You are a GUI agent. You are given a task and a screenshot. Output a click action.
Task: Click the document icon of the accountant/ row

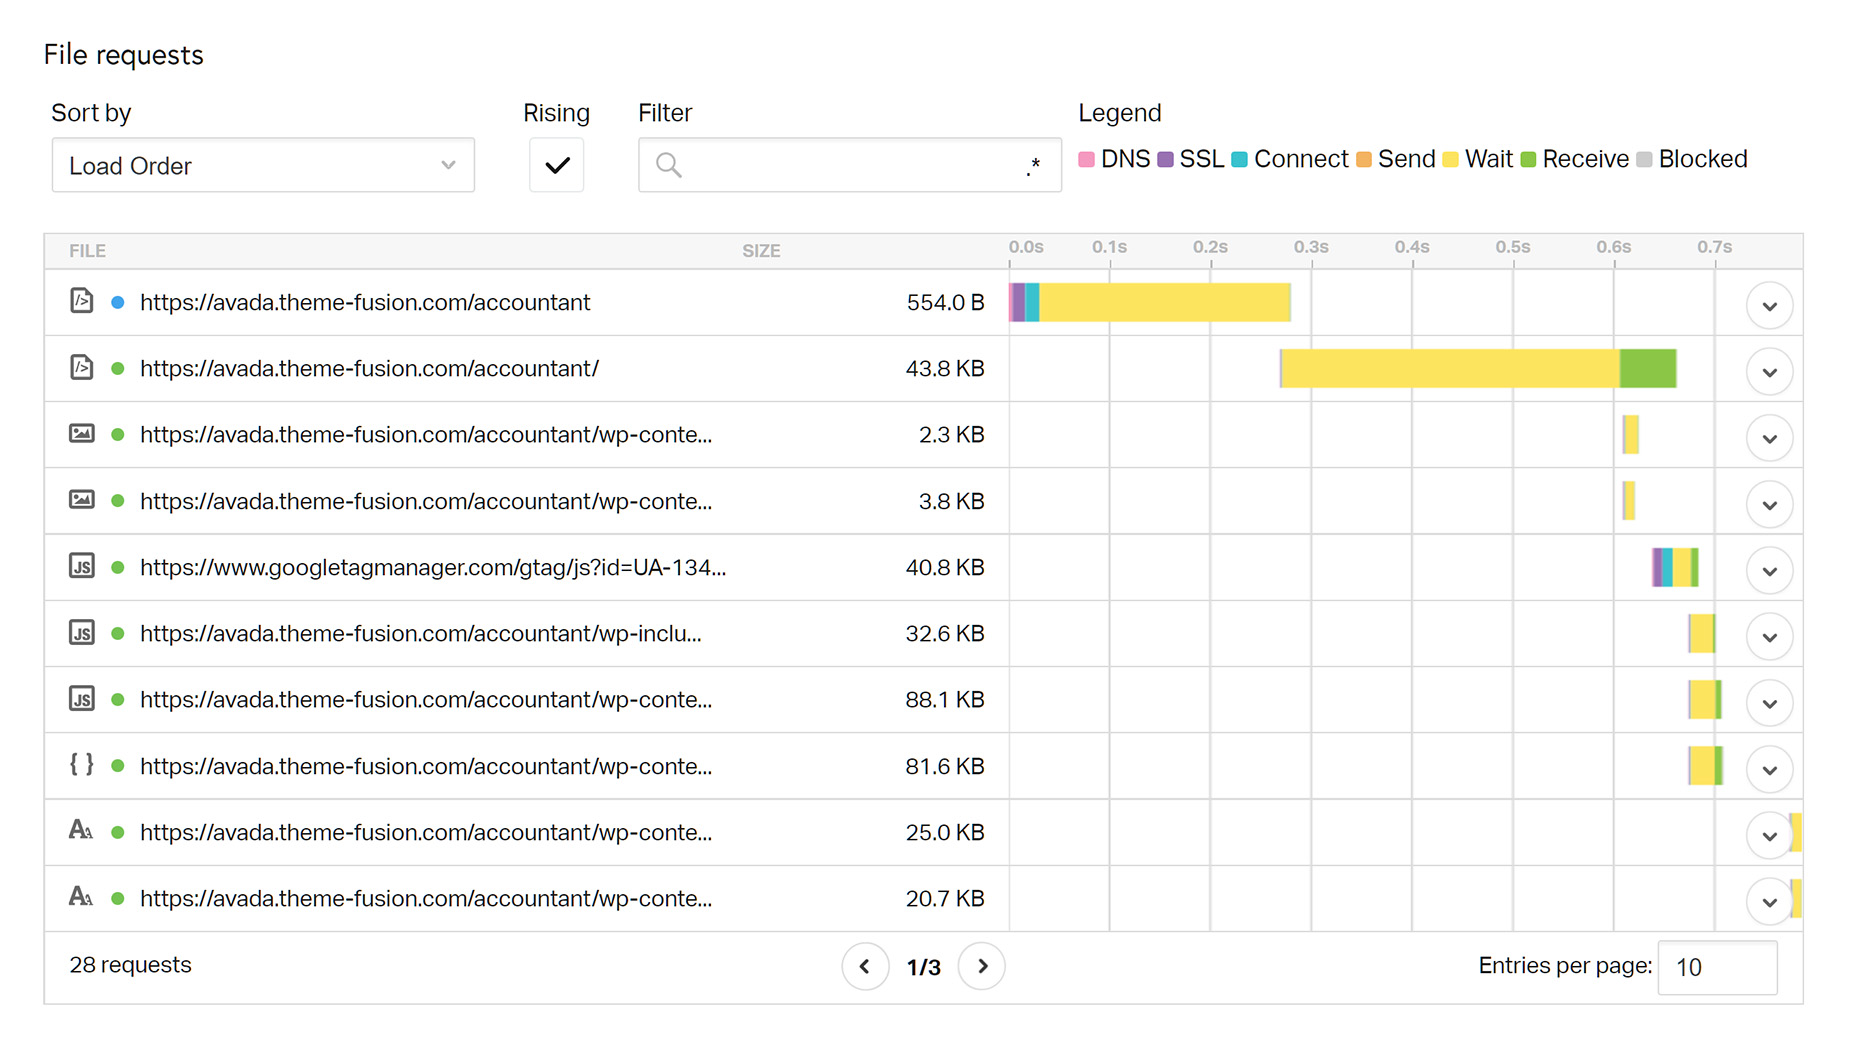82,367
